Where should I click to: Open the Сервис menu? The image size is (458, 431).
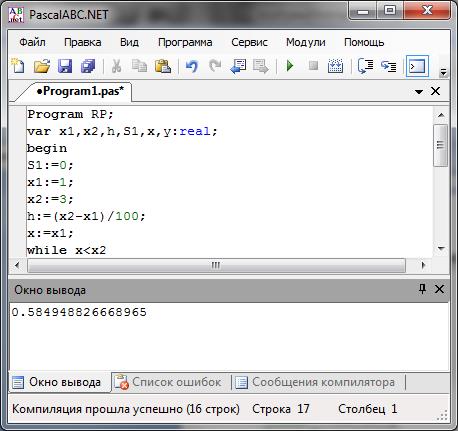coord(249,42)
